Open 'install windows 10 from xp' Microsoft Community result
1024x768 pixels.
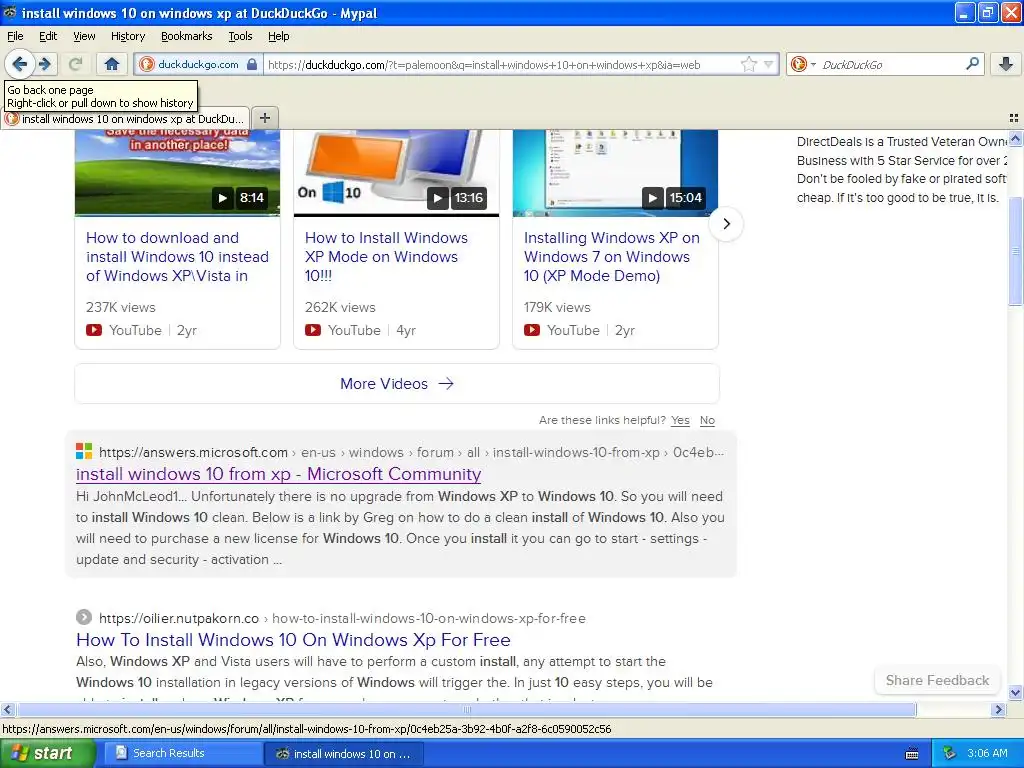(x=278, y=473)
